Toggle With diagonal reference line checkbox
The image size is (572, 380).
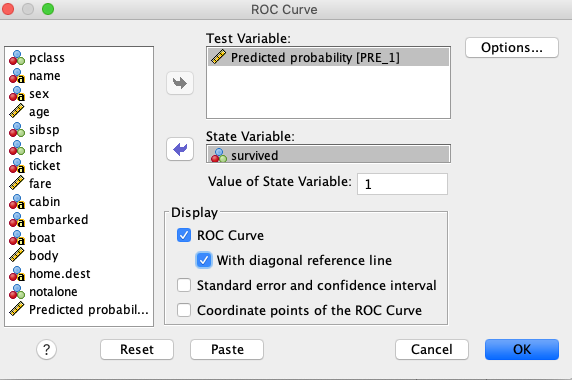click(204, 260)
